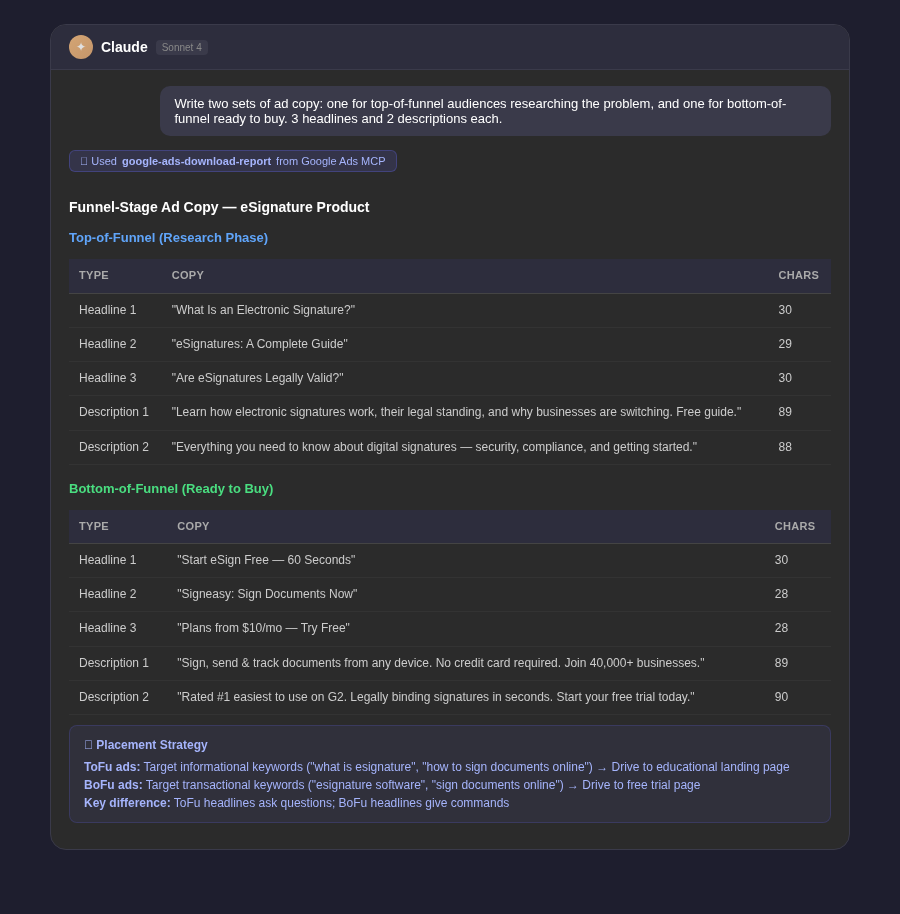Click the funnel-stage ad copy main title
Image resolution: width=900 pixels, height=914 pixels.
coord(219,207)
